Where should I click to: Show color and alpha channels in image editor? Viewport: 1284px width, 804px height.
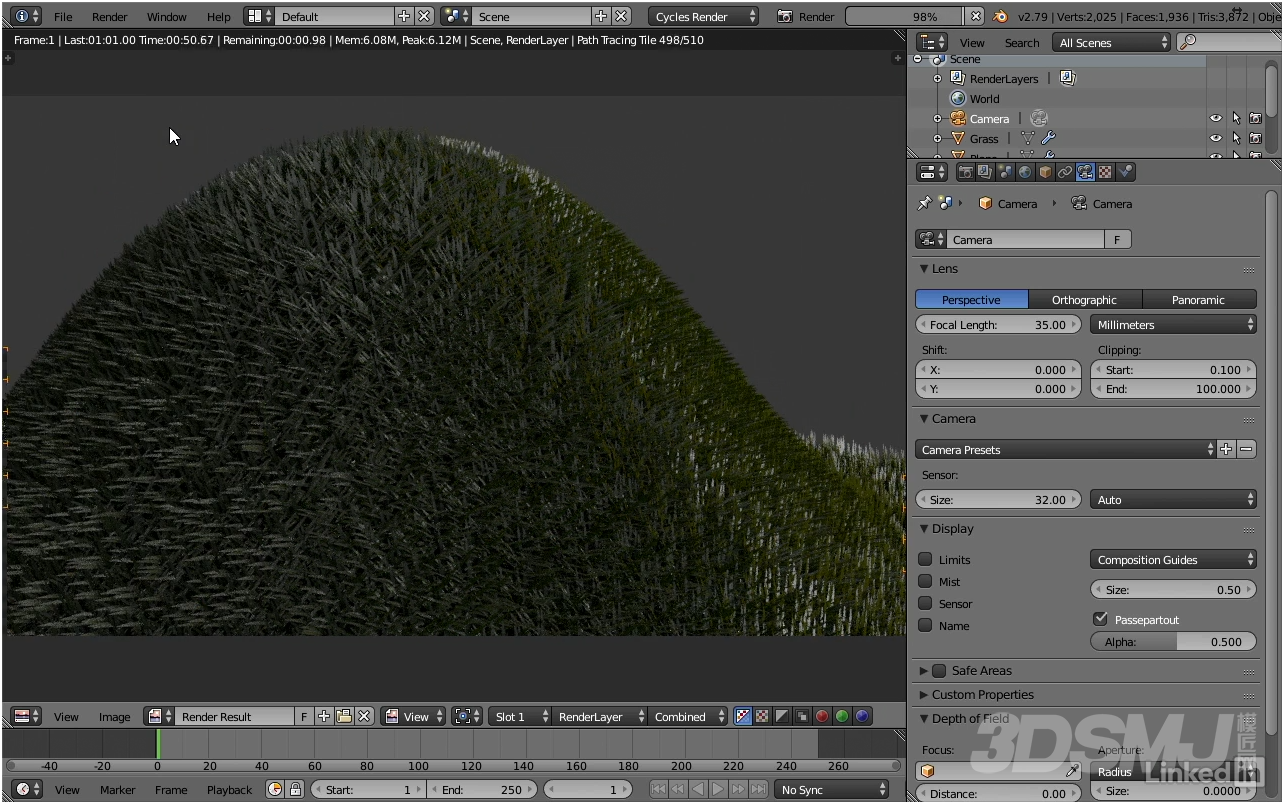point(742,716)
